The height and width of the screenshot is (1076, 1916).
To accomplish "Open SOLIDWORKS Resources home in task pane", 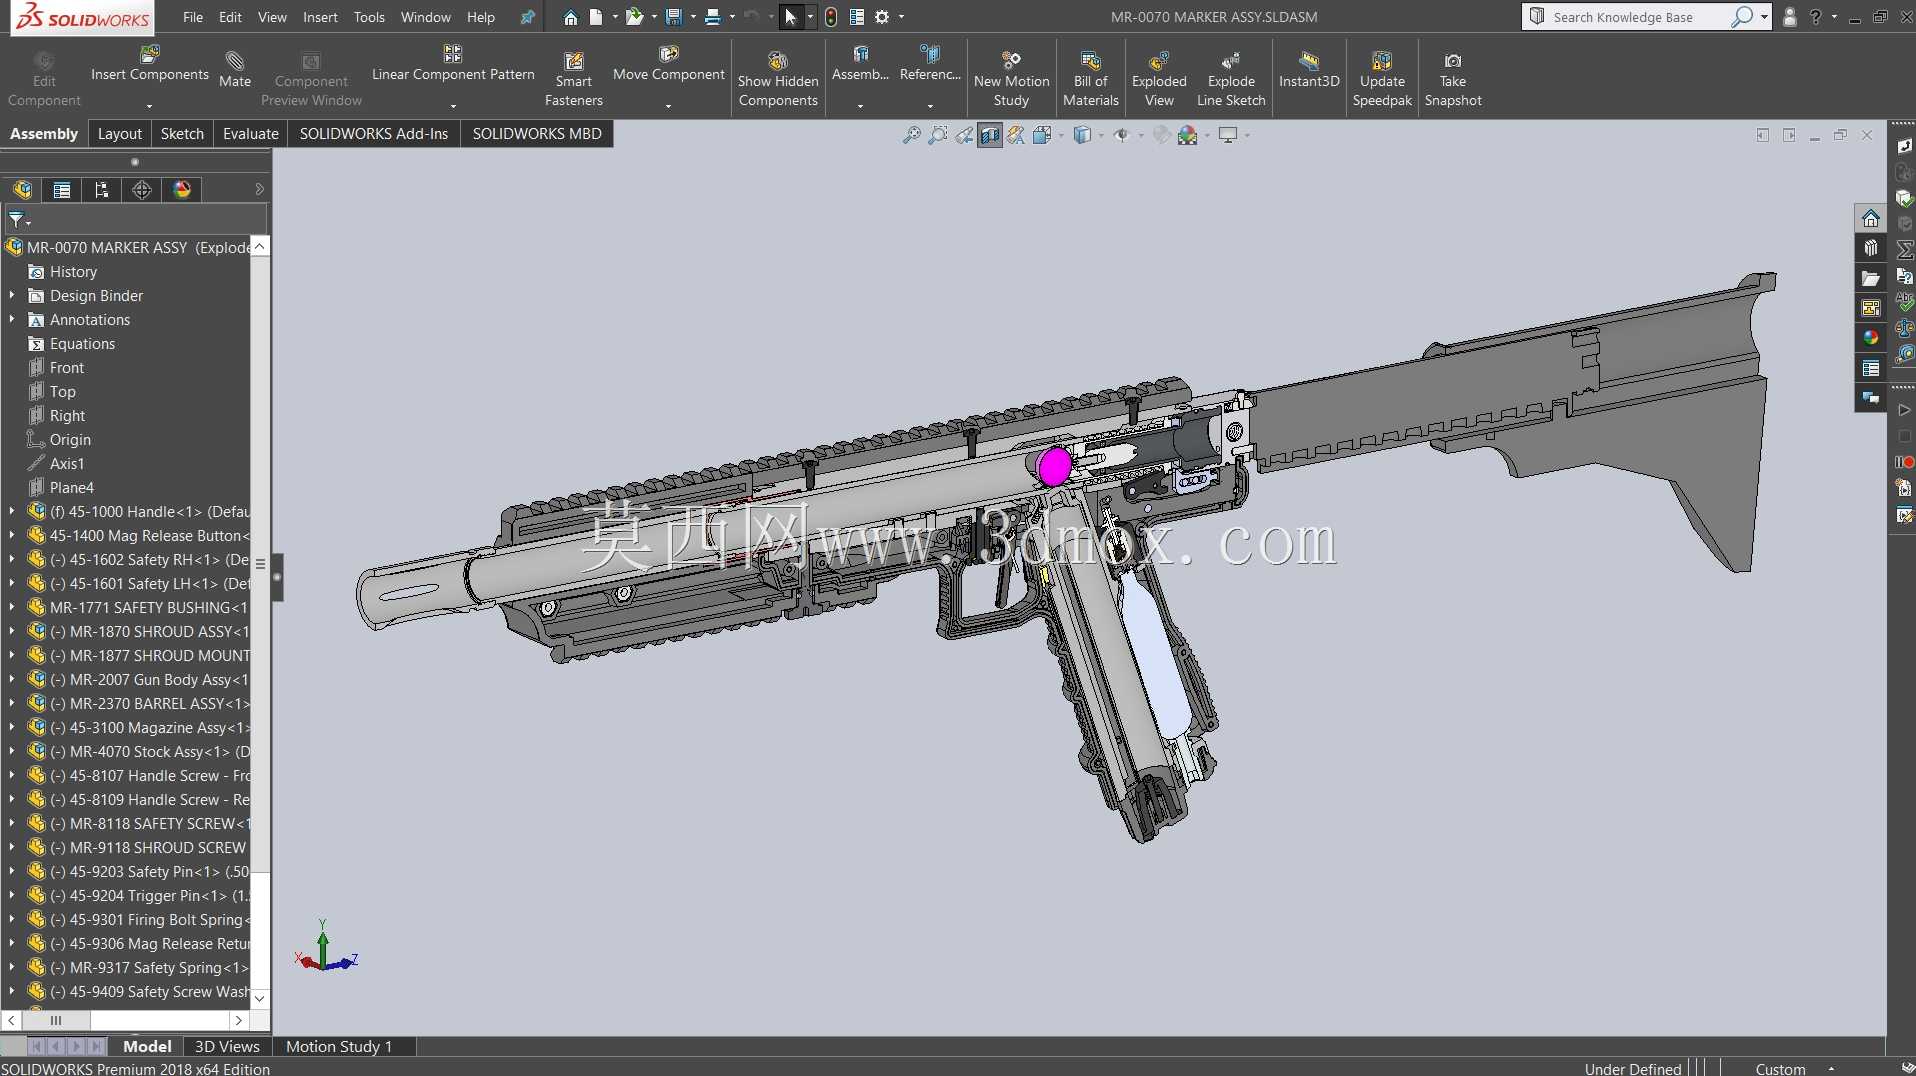I will pyautogui.click(x=1870, y=218).
